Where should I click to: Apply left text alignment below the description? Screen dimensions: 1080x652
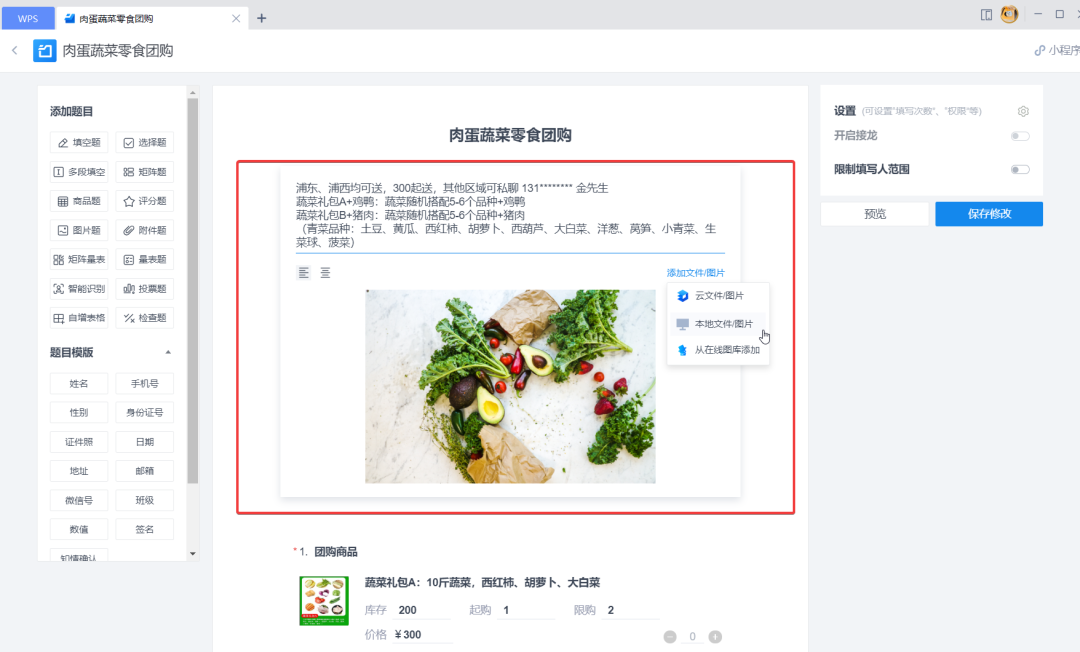pyautogui.click(x=303, y=271)
